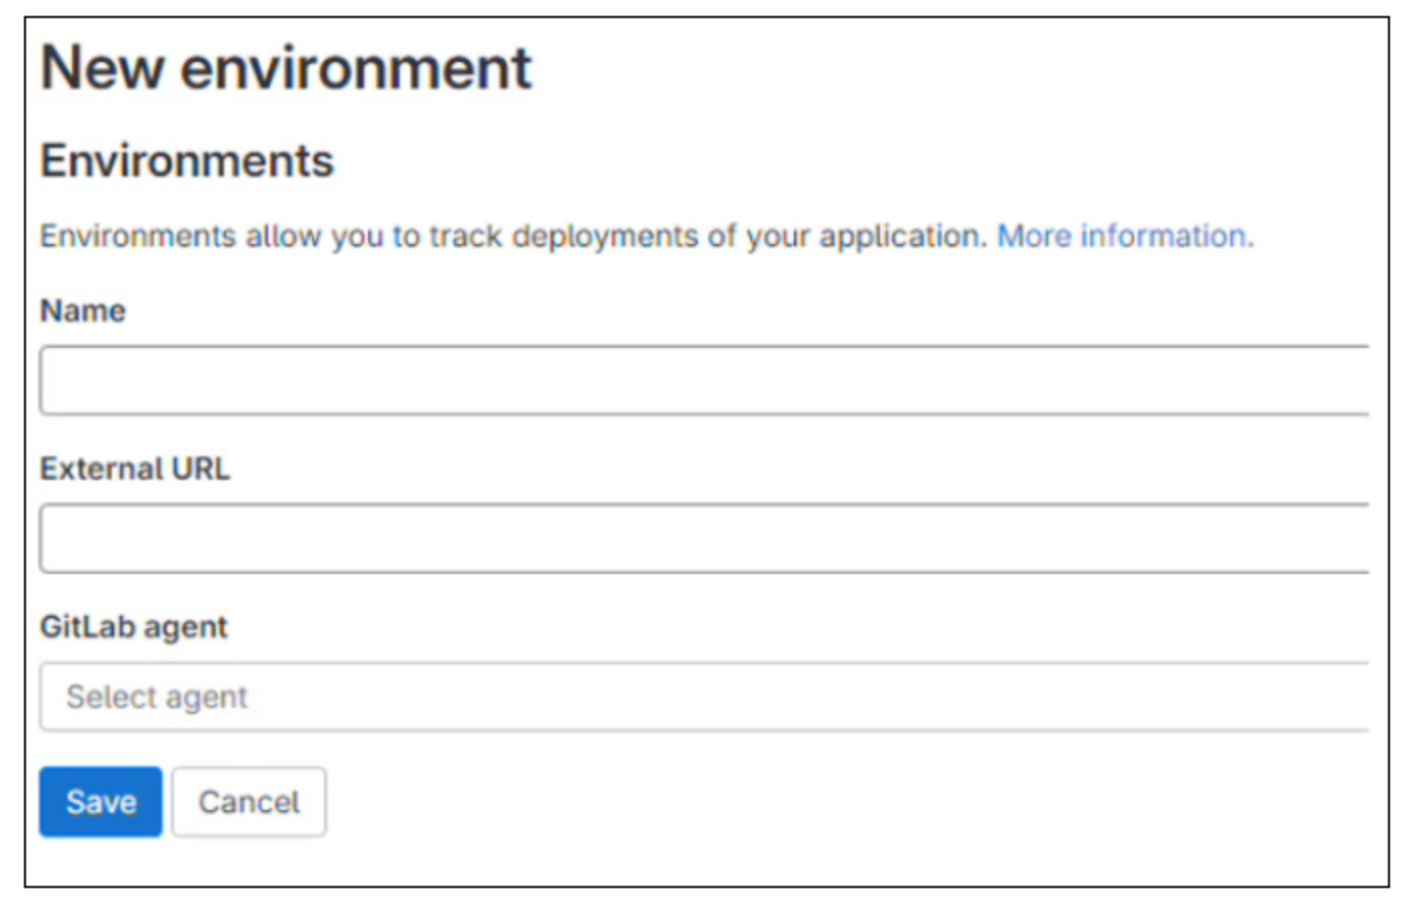Open the "More information" link
Viewport: 1404px width, 902px height.
click(x=1124, y=236)
